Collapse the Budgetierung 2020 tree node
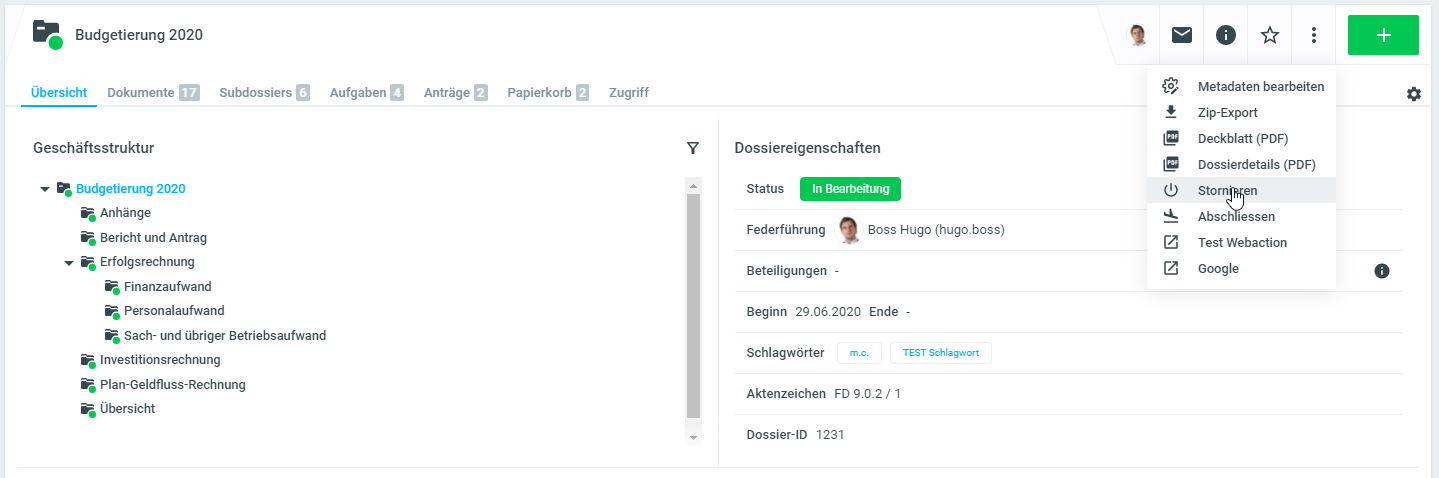The width and height of the screenshot is (1439, 478). 45,189
